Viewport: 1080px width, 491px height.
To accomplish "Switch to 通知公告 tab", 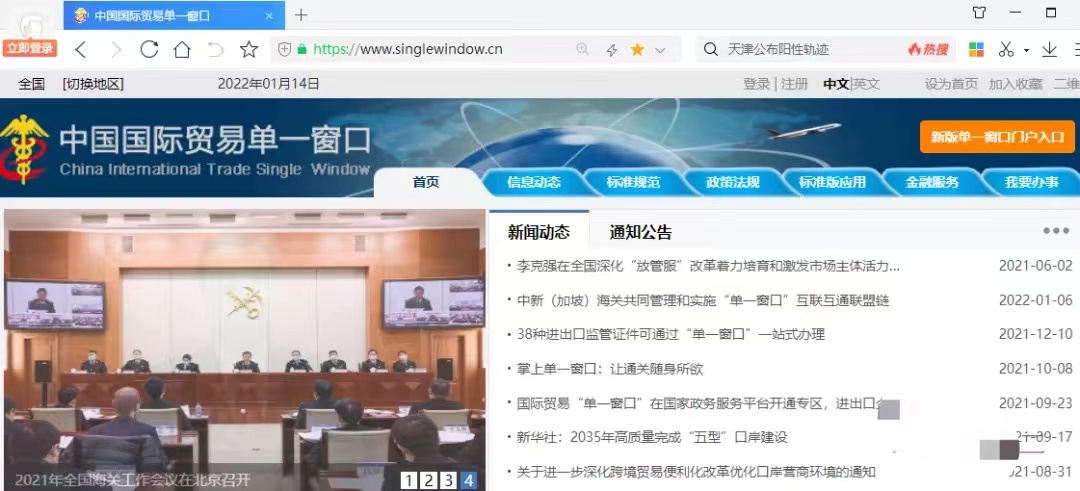I will coord(640,232).
